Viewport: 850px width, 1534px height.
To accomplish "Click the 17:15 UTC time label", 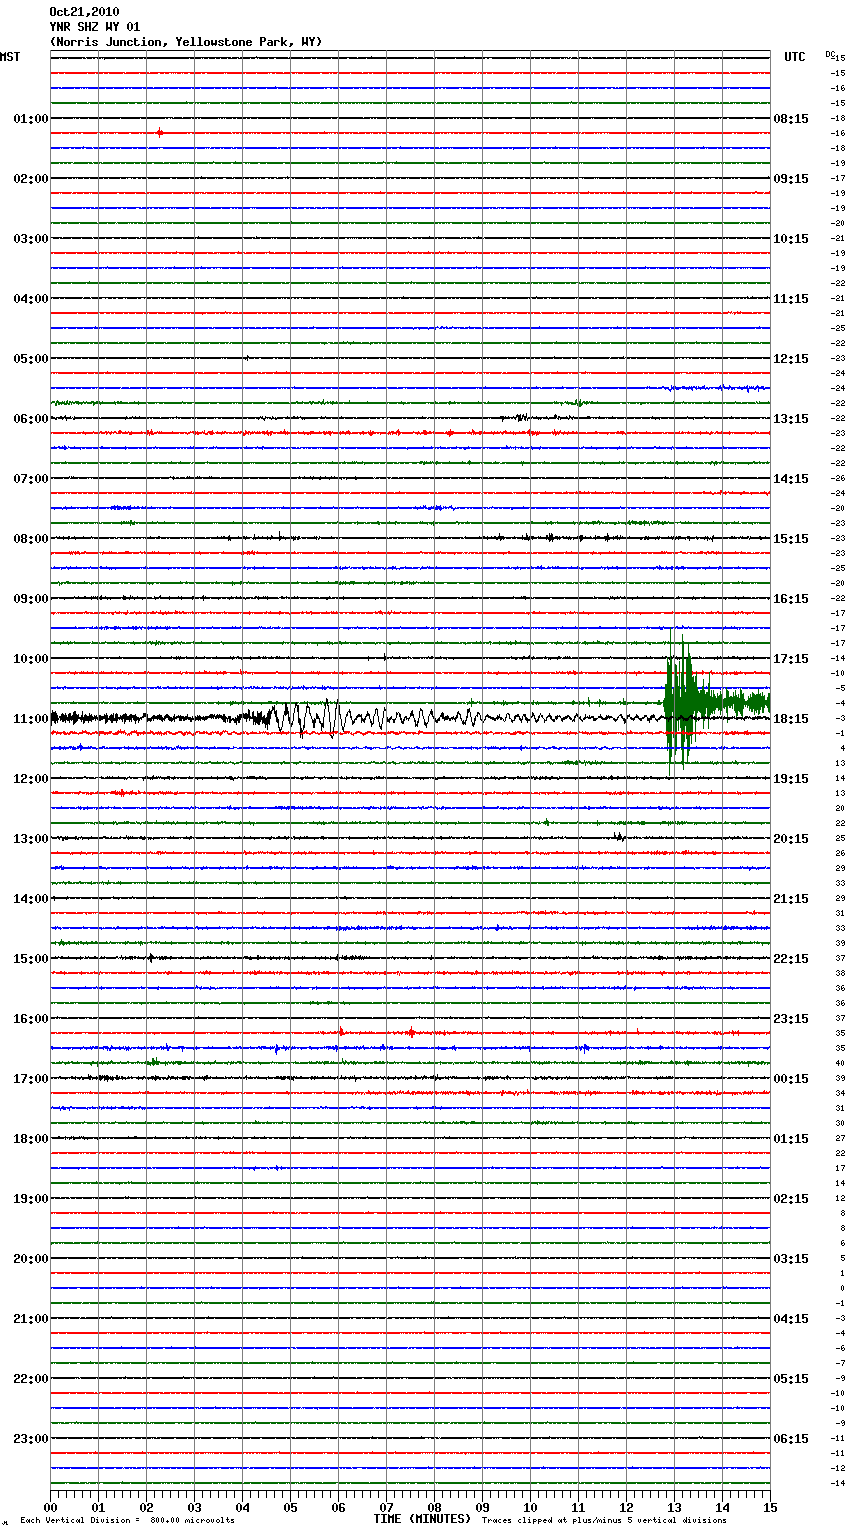I will tap(791, 659).
